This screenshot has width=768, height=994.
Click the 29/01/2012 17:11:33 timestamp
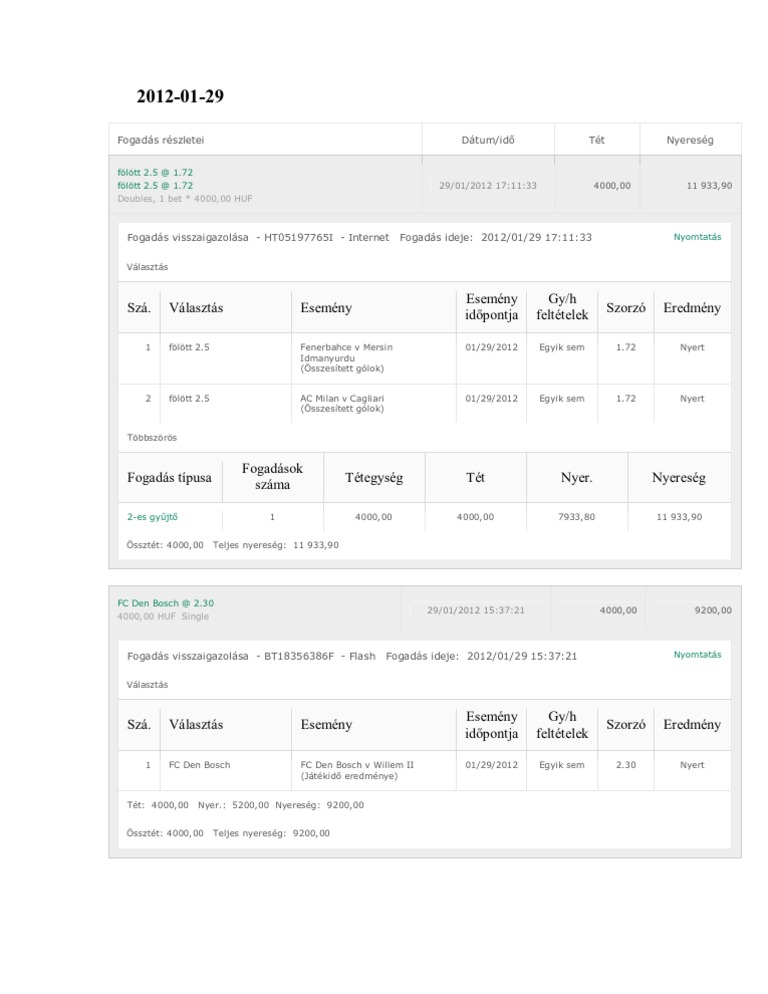click(x=488, y=185)
